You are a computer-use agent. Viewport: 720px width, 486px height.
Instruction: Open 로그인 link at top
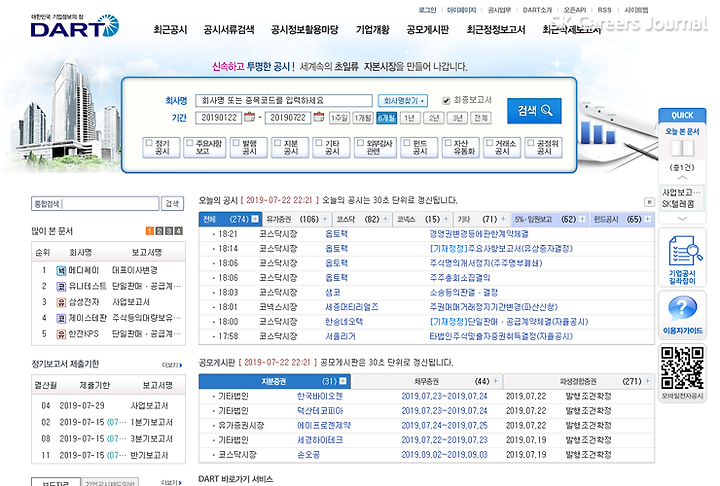427,10
